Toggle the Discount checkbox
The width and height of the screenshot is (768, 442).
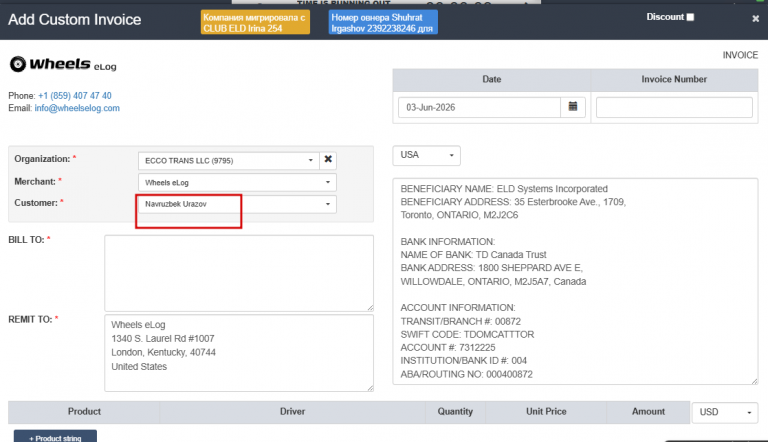[690, 17]
